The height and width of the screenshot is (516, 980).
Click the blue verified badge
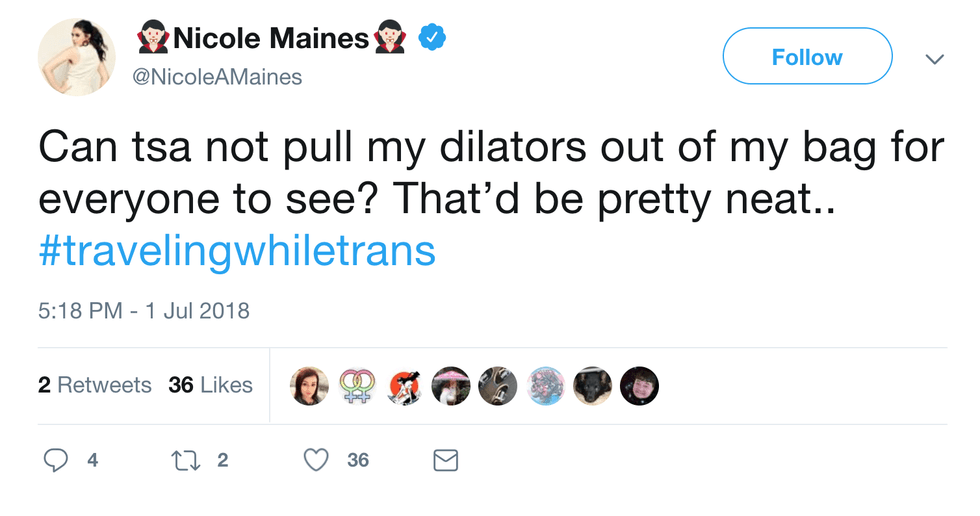coord(431,38)
